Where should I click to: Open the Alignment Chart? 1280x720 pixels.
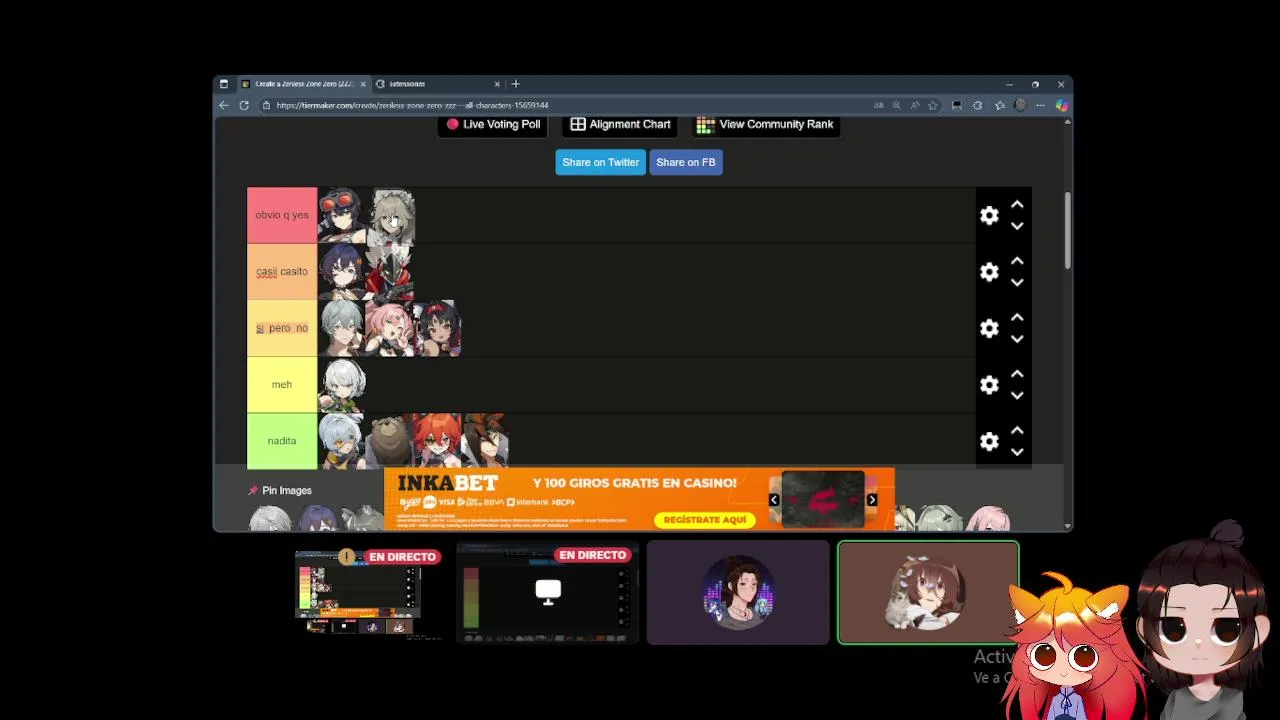click(x=620, y=124)
